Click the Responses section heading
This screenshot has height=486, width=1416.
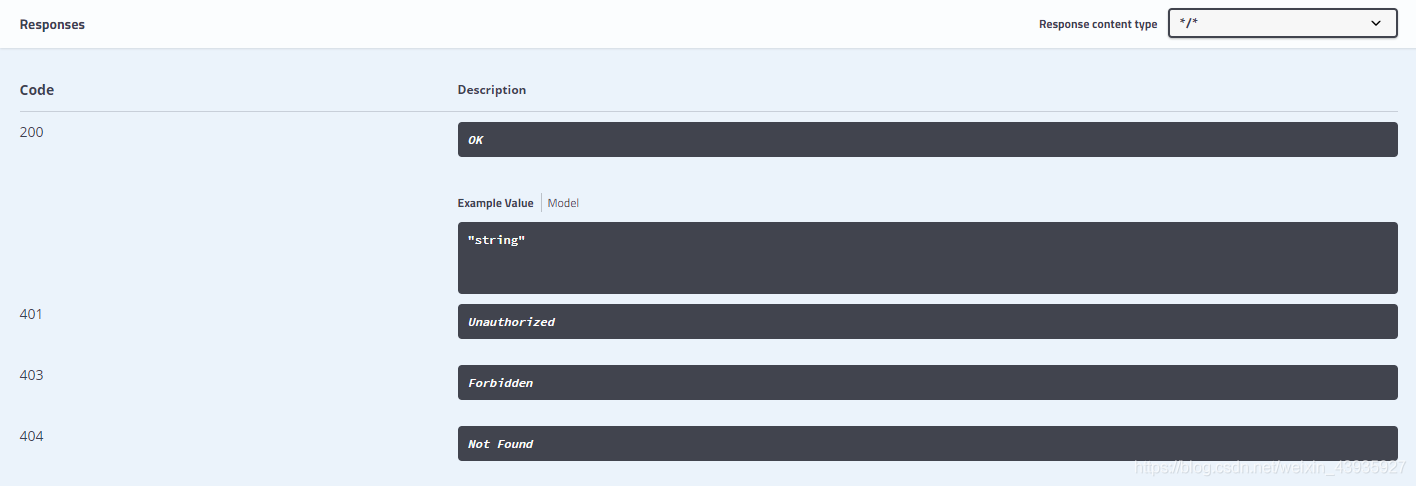[x=52, y=24]
